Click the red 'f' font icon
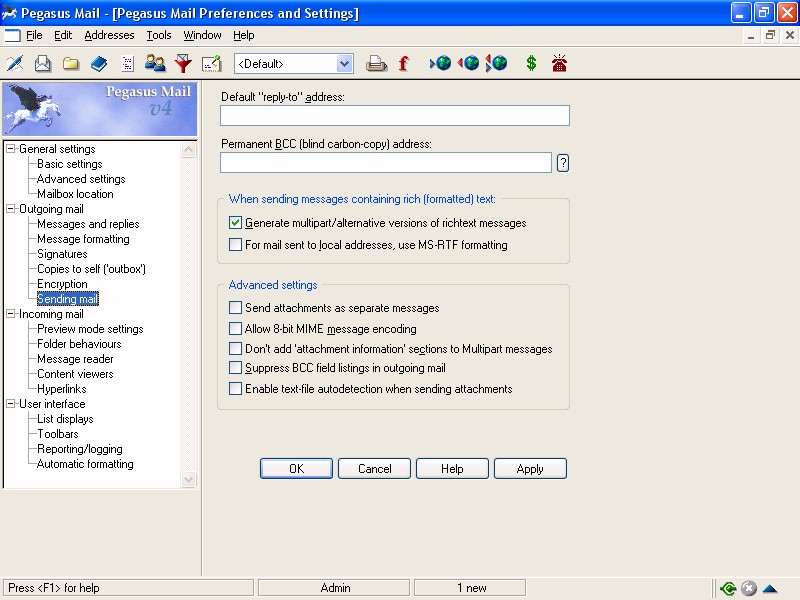This screenshot has height=600, width=800. [404, 63]
